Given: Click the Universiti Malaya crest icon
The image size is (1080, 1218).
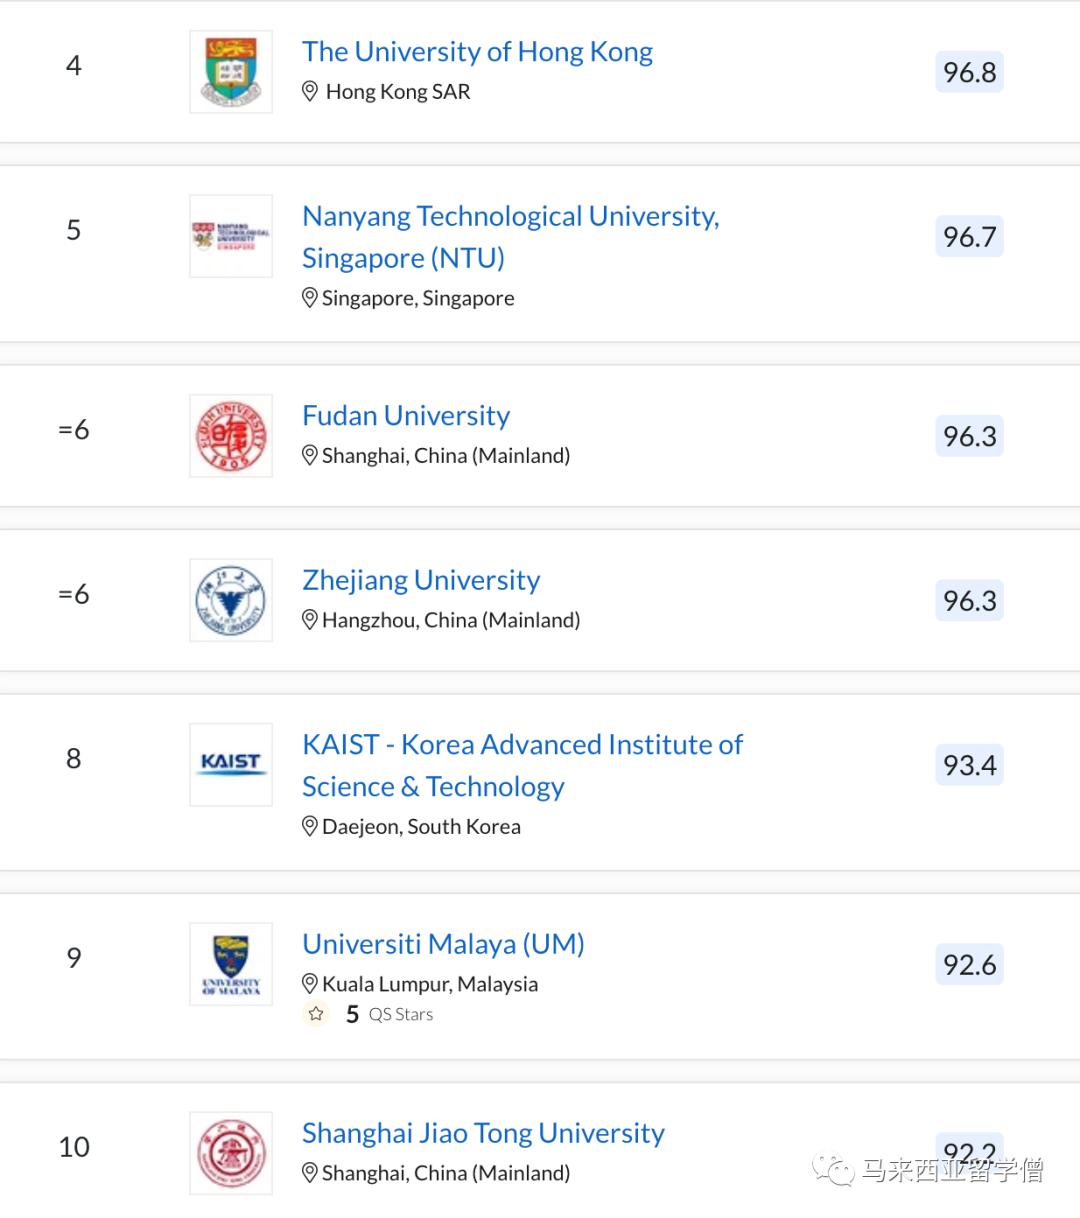Looking at the screenshot, I should pos(230,964).
